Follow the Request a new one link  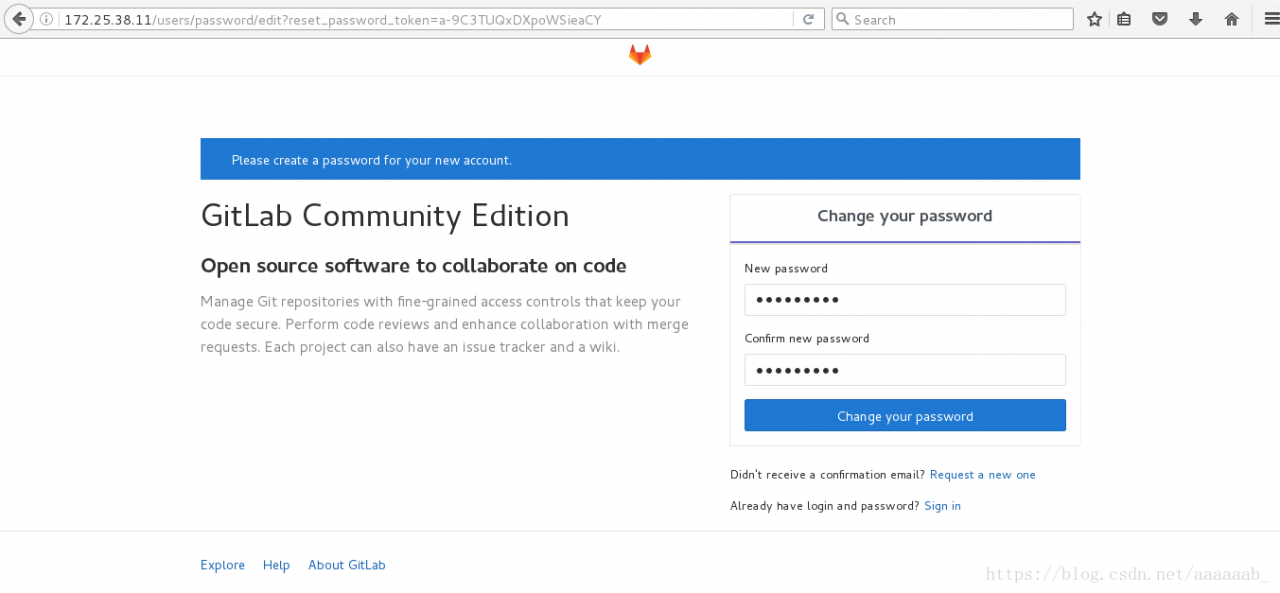[x=983, y=475]
